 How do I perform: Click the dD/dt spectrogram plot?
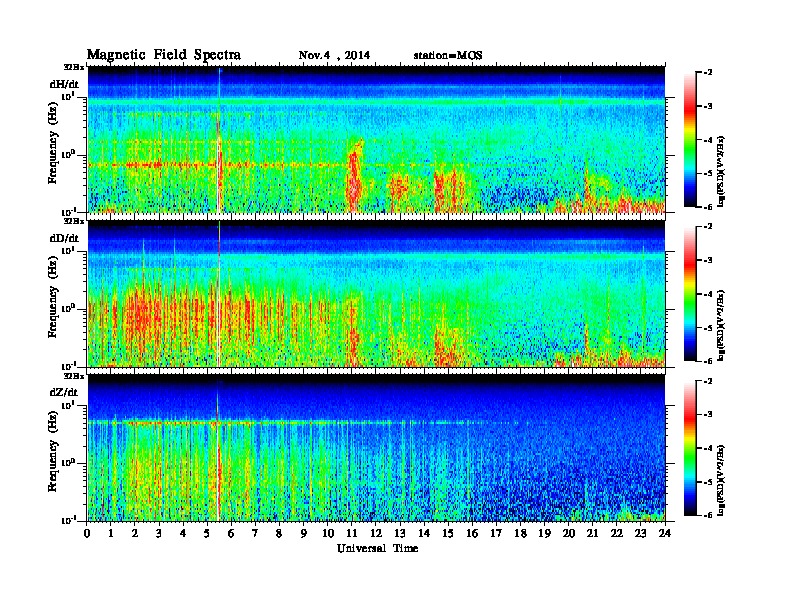pyautogui.click(x=376, y=293)
